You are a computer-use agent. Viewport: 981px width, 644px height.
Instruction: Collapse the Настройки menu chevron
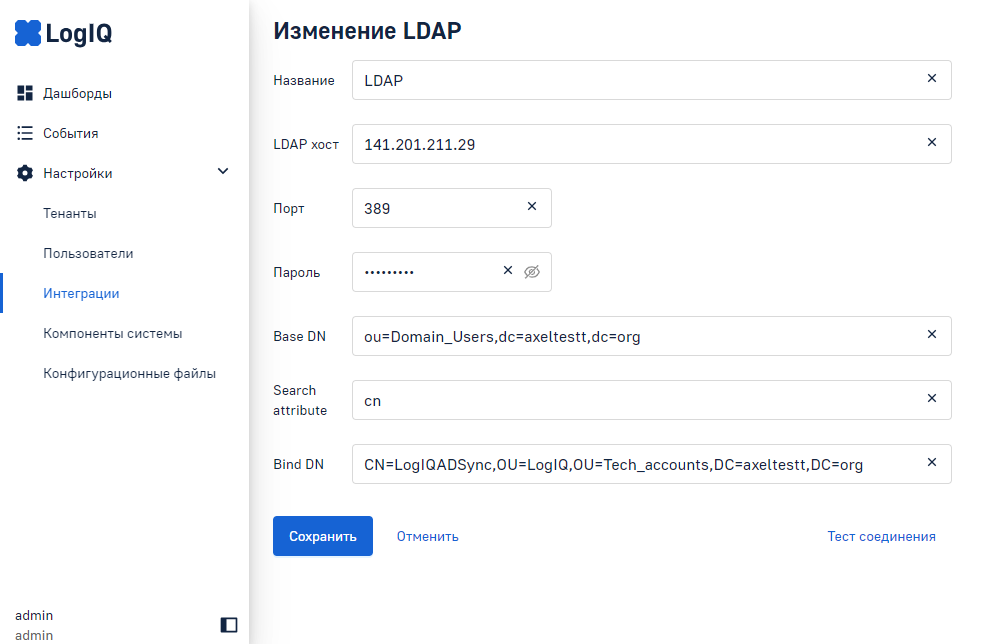pyautogui.click(x=223, y=172)
